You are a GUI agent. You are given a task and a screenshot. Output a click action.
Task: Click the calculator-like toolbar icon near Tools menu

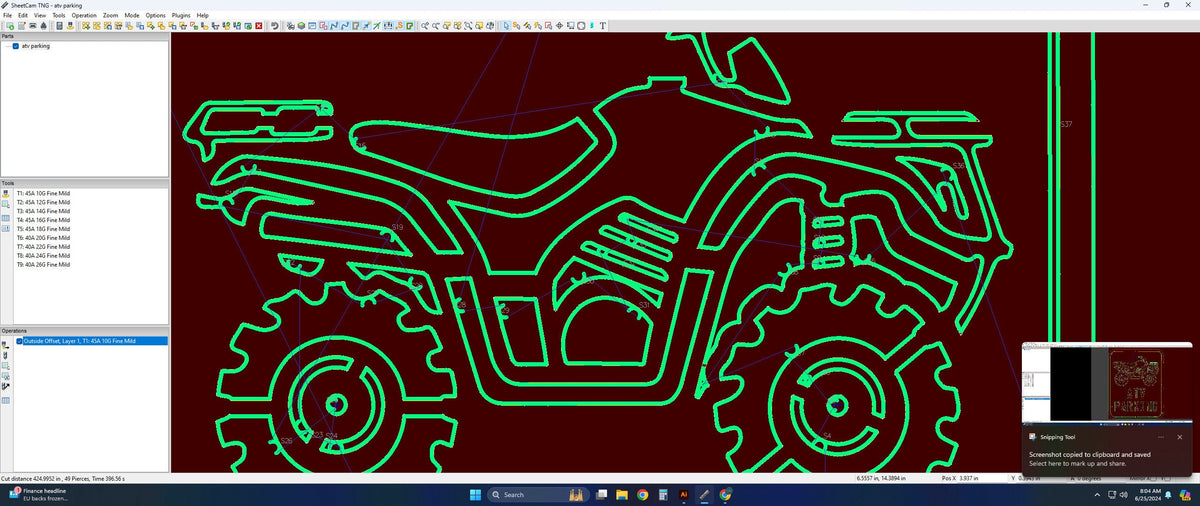point(58,26)
